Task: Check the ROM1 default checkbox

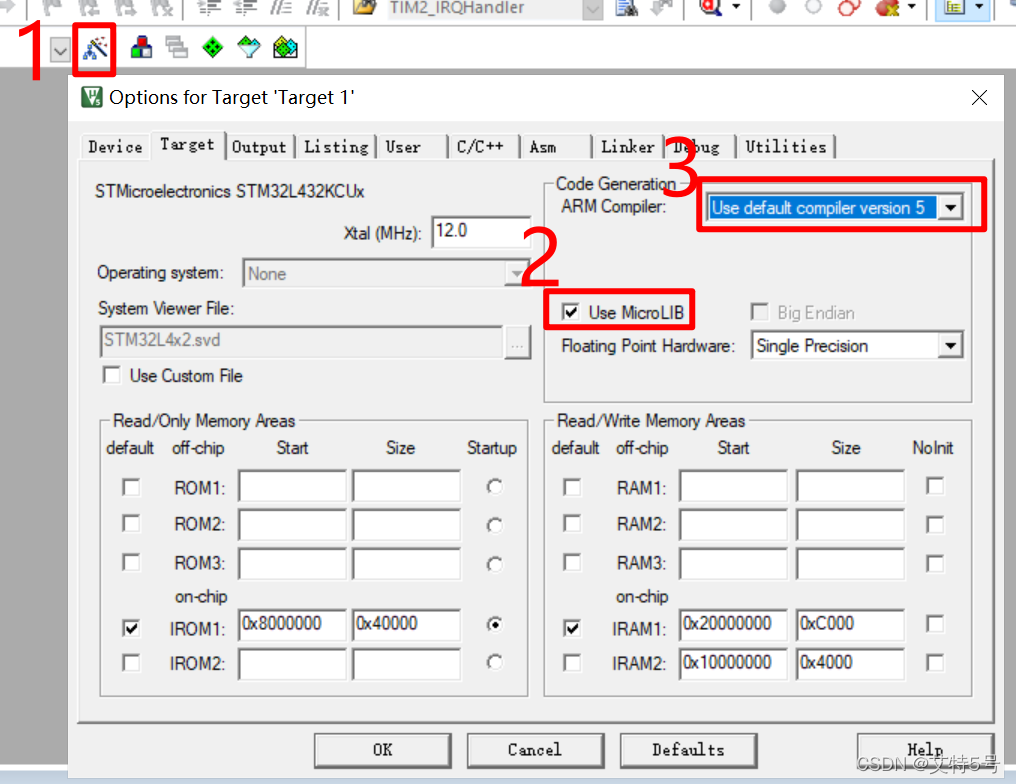Action: (x=131, y=487)
